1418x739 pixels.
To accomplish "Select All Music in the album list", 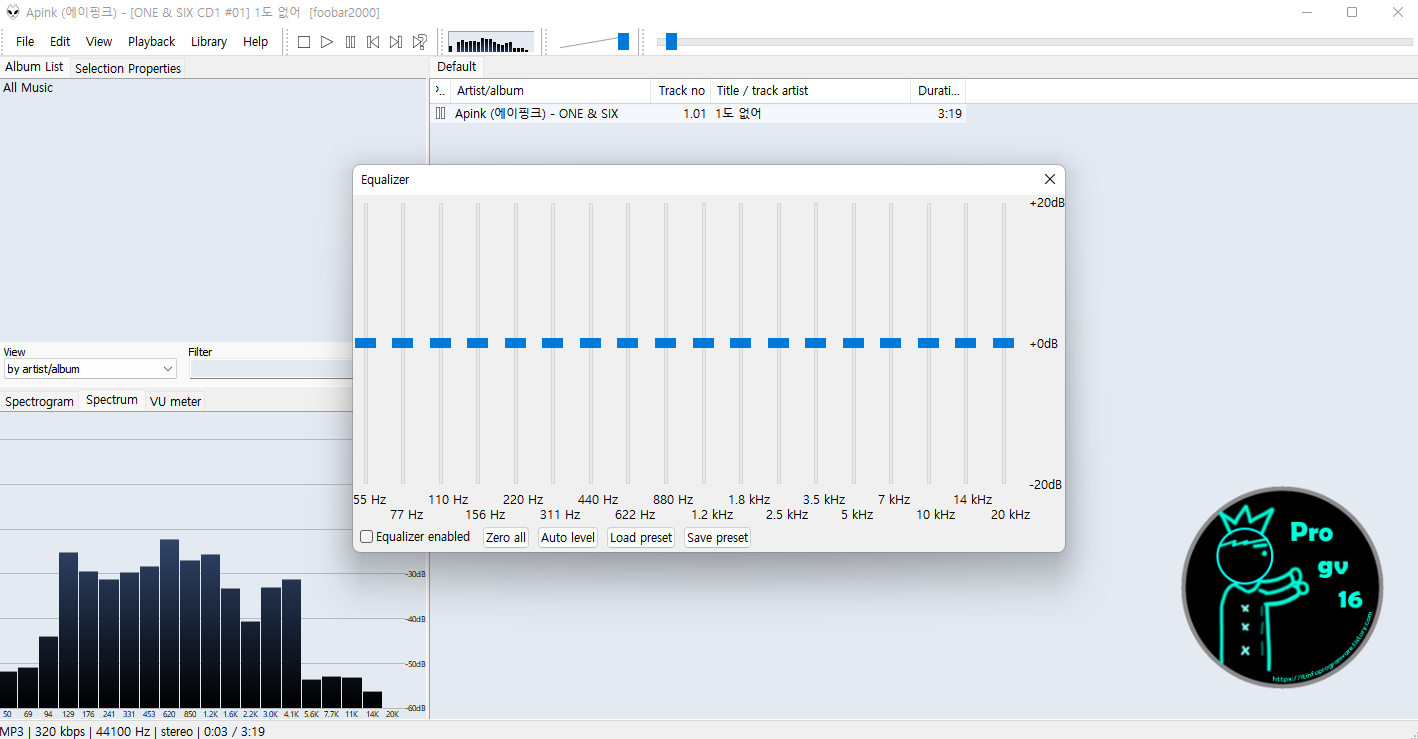I will 28,88.
